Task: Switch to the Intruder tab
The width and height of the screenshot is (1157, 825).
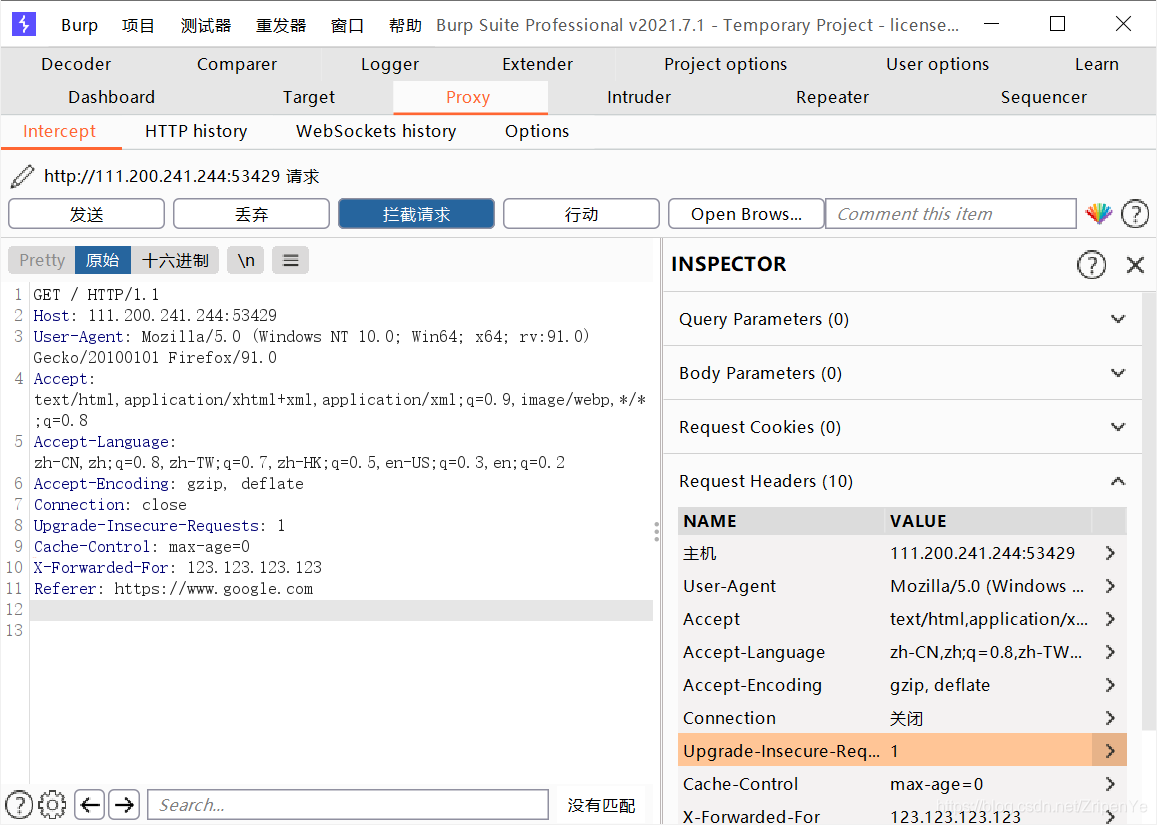Action: pyautogui.click(x=639, y=97)
